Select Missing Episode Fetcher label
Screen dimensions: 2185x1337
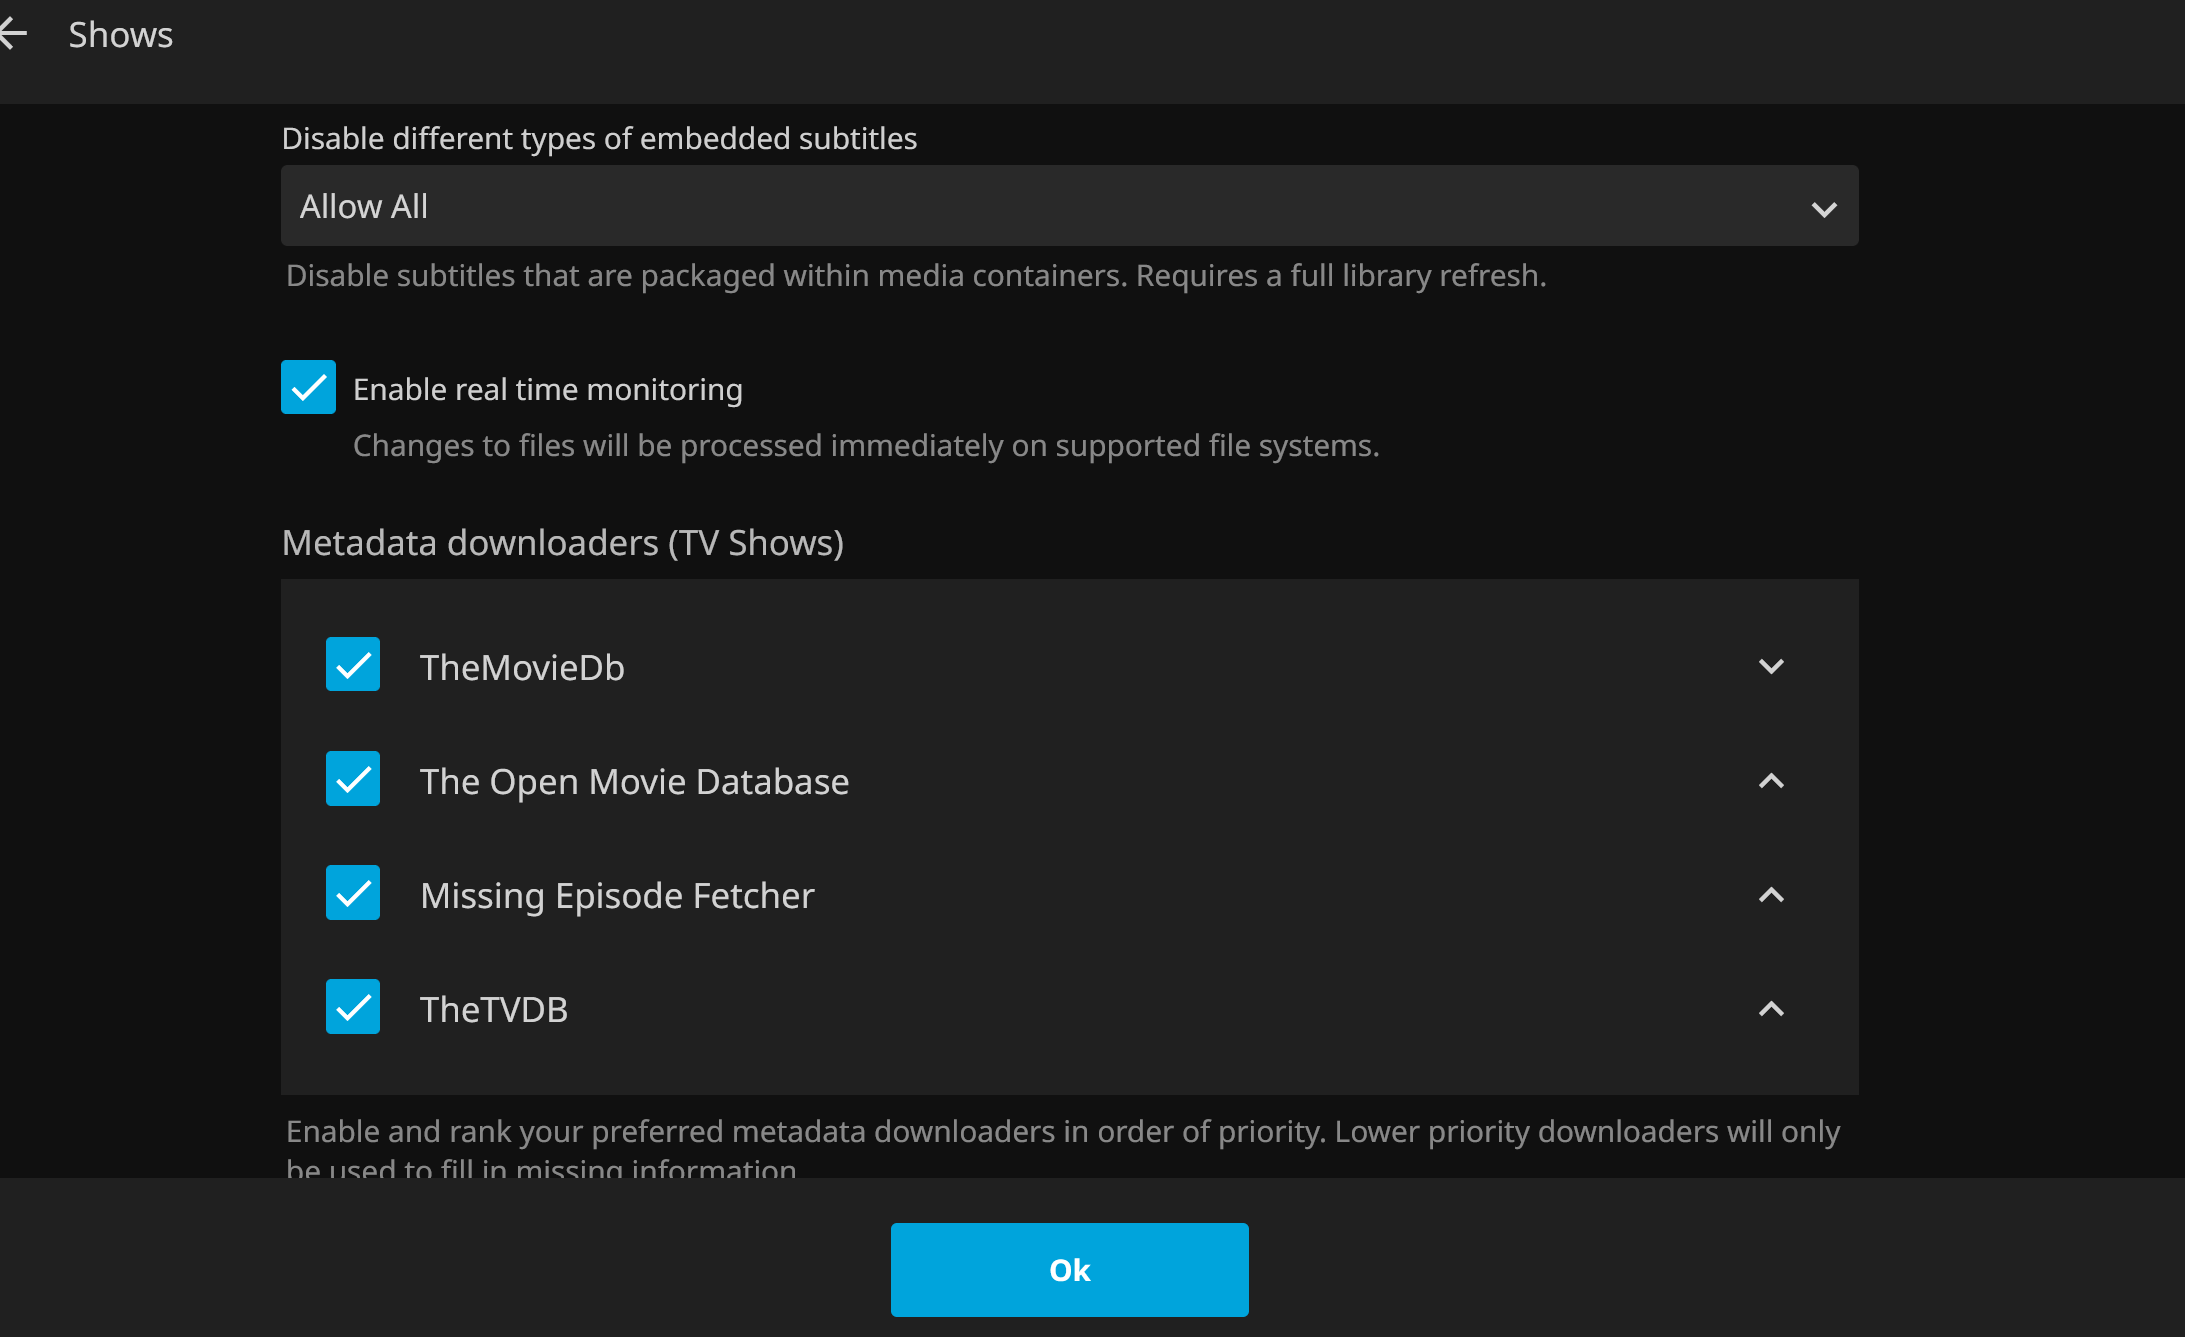coord(617,896)
